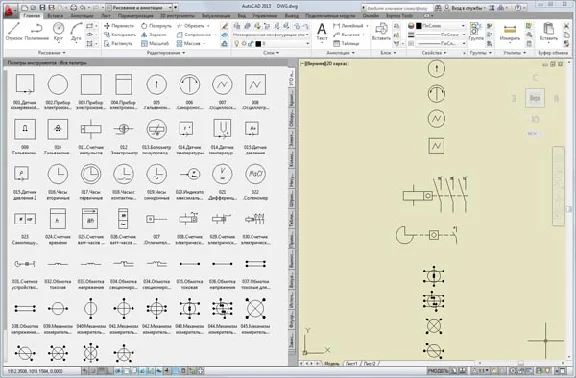576x378 pixels.
Task: Toggle the layer freeze sun icon
Action: [x=244, y=43]
